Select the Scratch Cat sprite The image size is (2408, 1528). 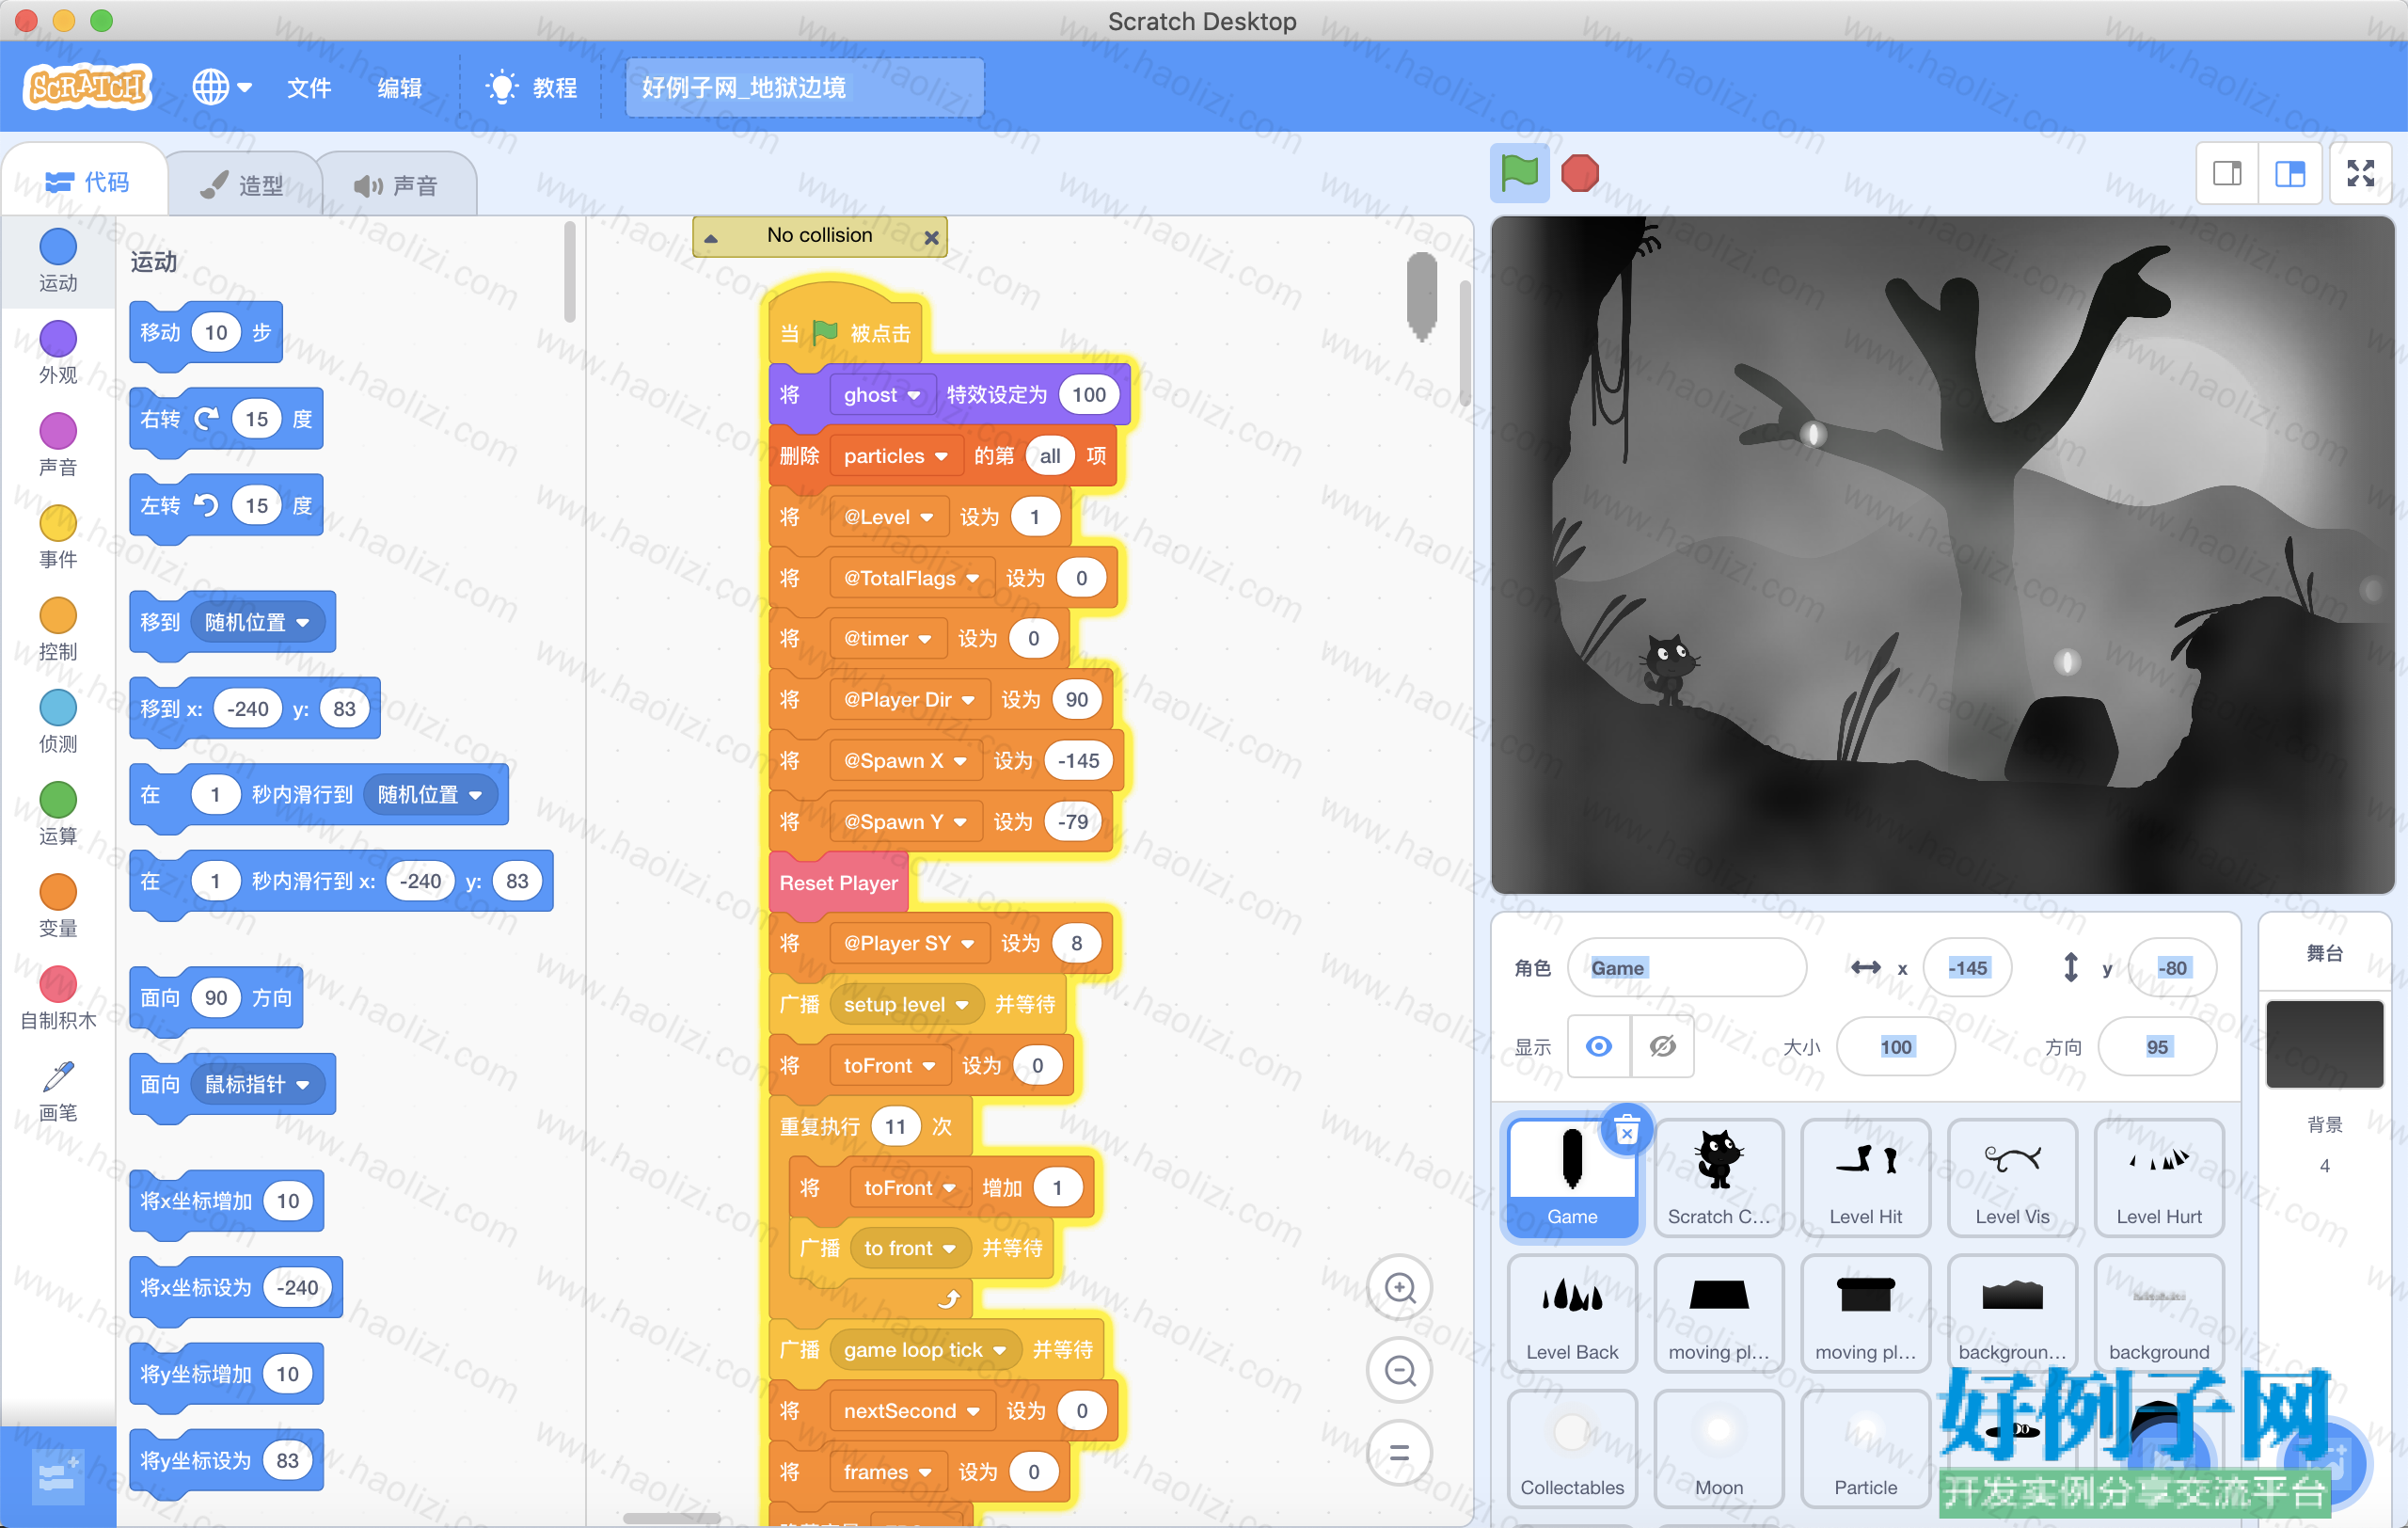[1719, 1178]
